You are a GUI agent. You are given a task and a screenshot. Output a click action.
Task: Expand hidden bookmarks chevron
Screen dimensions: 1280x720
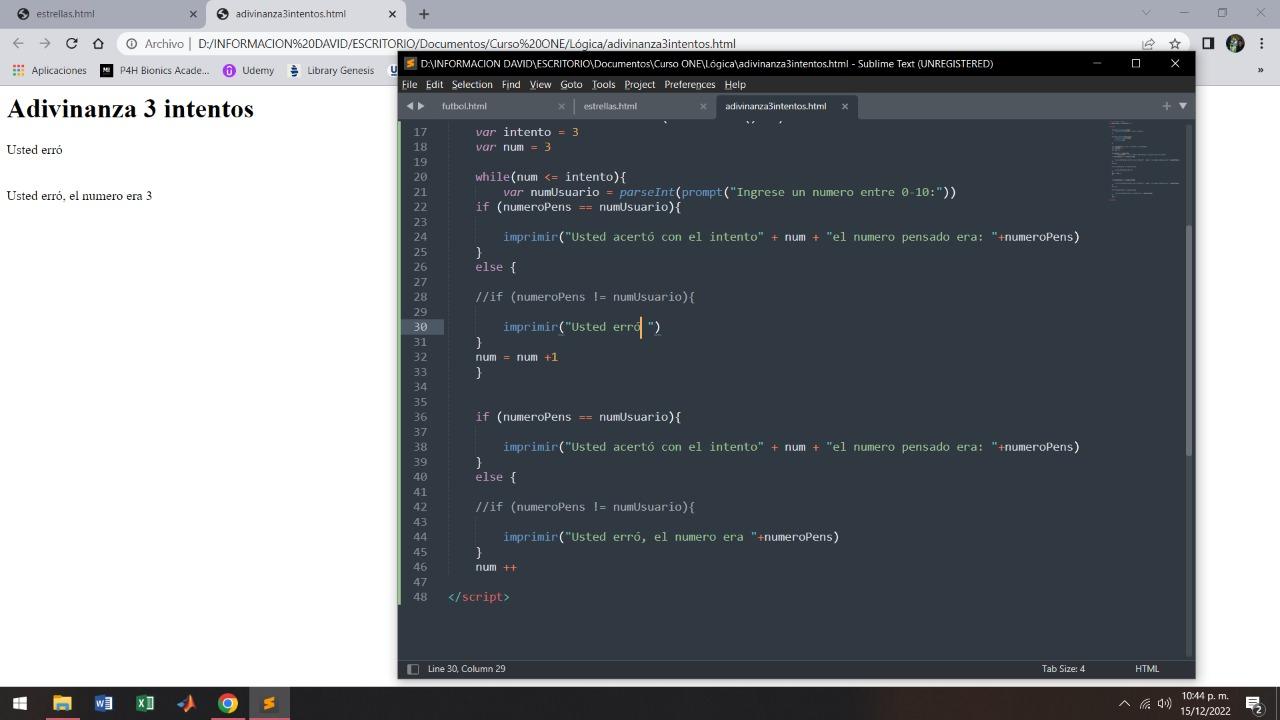coord(1260,70)
